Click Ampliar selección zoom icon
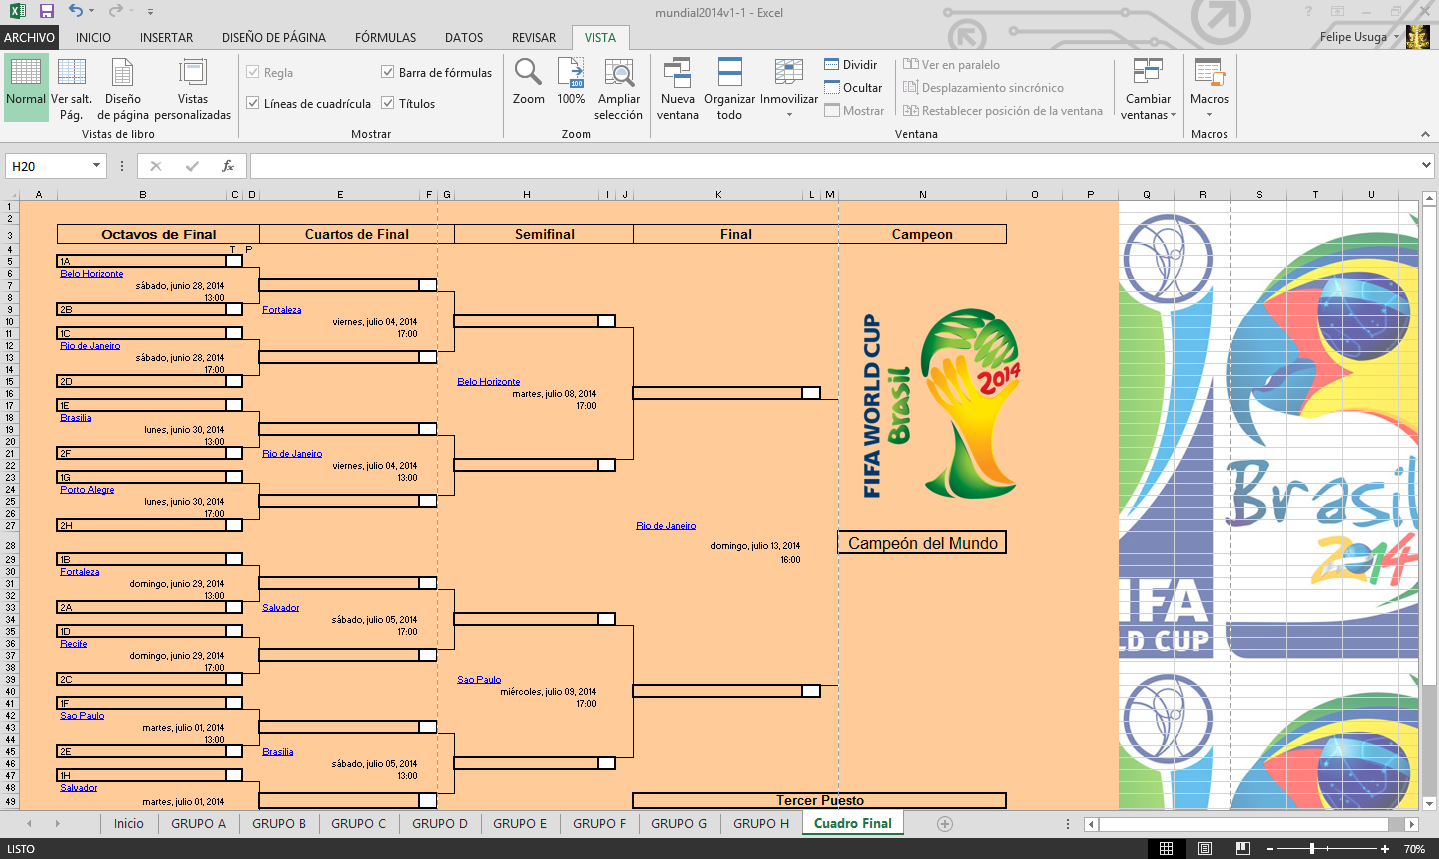 pos(619,87)
